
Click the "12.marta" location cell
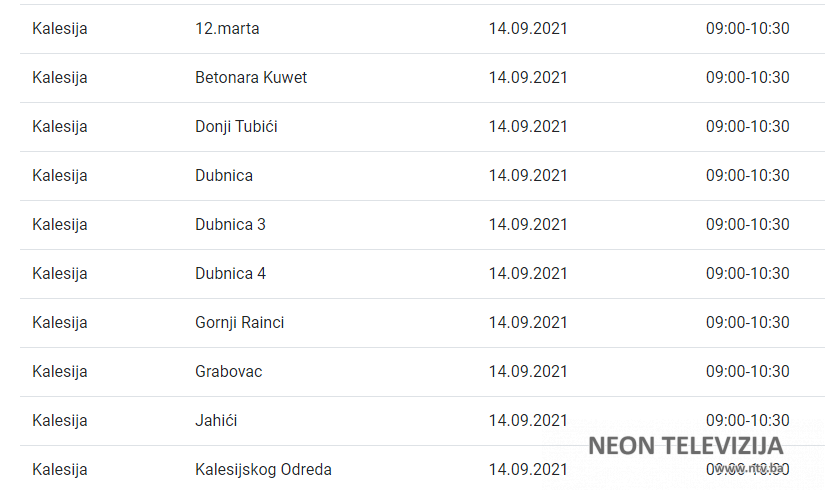(x=227, y=29)
